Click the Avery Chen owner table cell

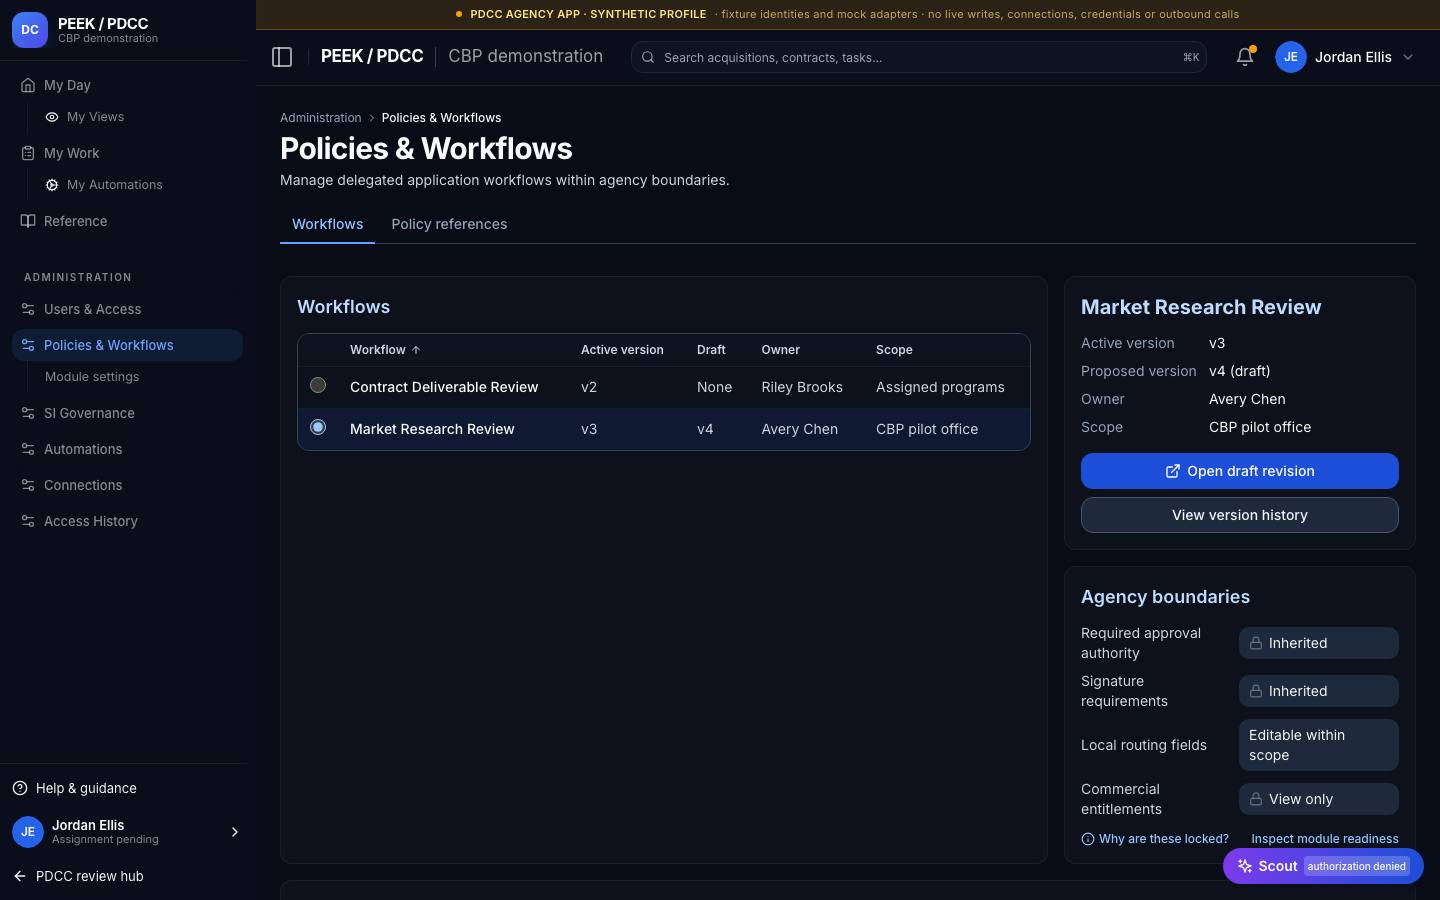click(800, 429)
